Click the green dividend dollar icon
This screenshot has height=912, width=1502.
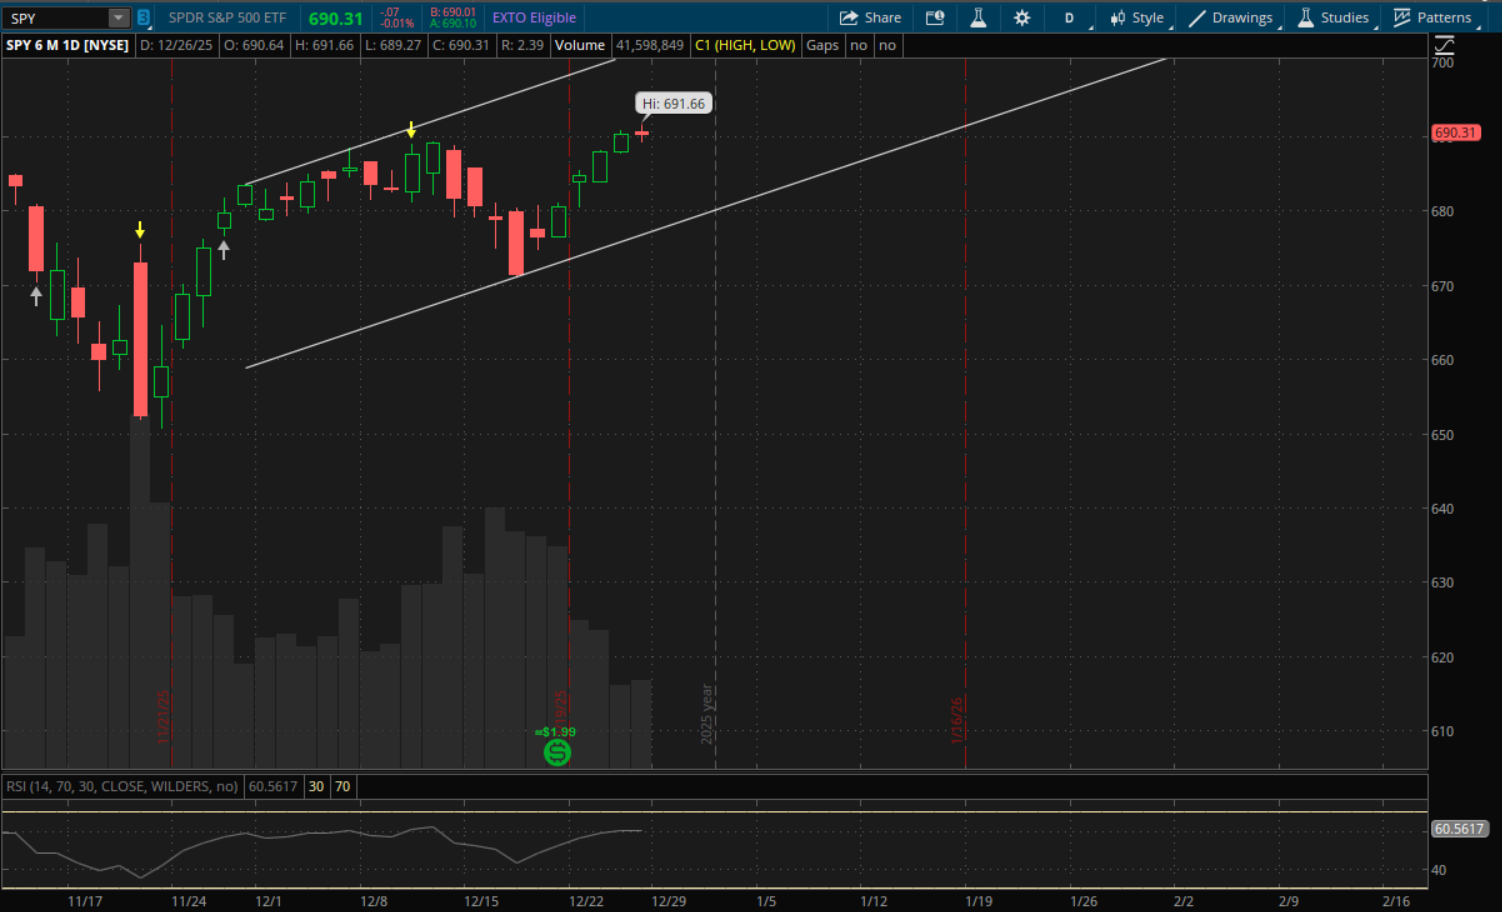557,752
